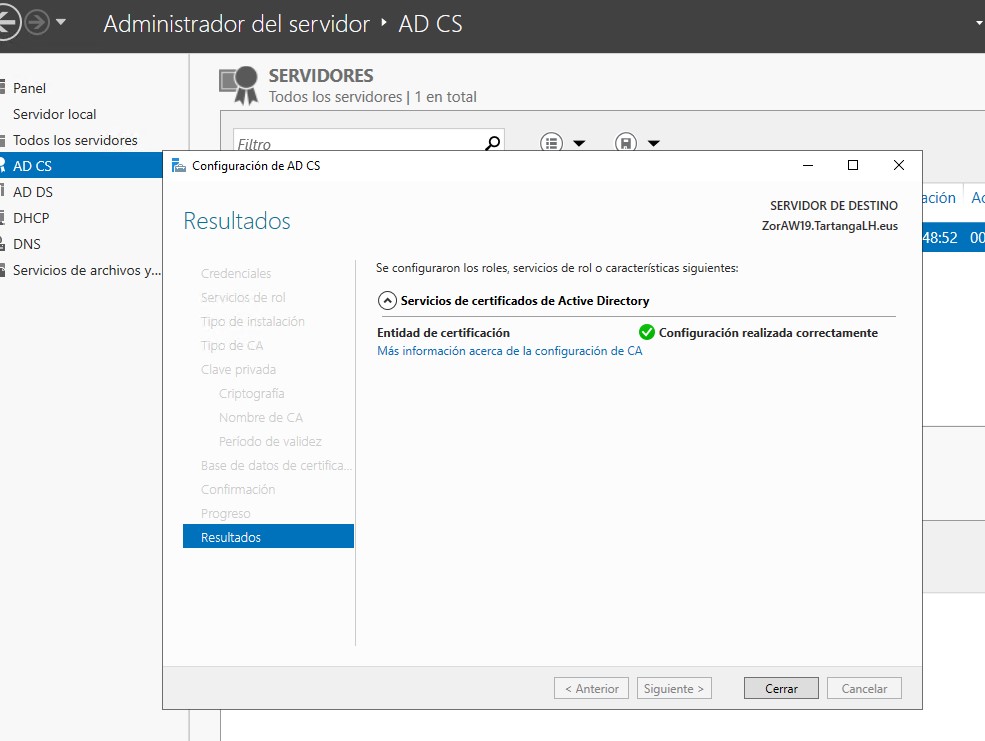Open dropdown arrow next to list options icon
985x741 pixels.
(579, 143)
